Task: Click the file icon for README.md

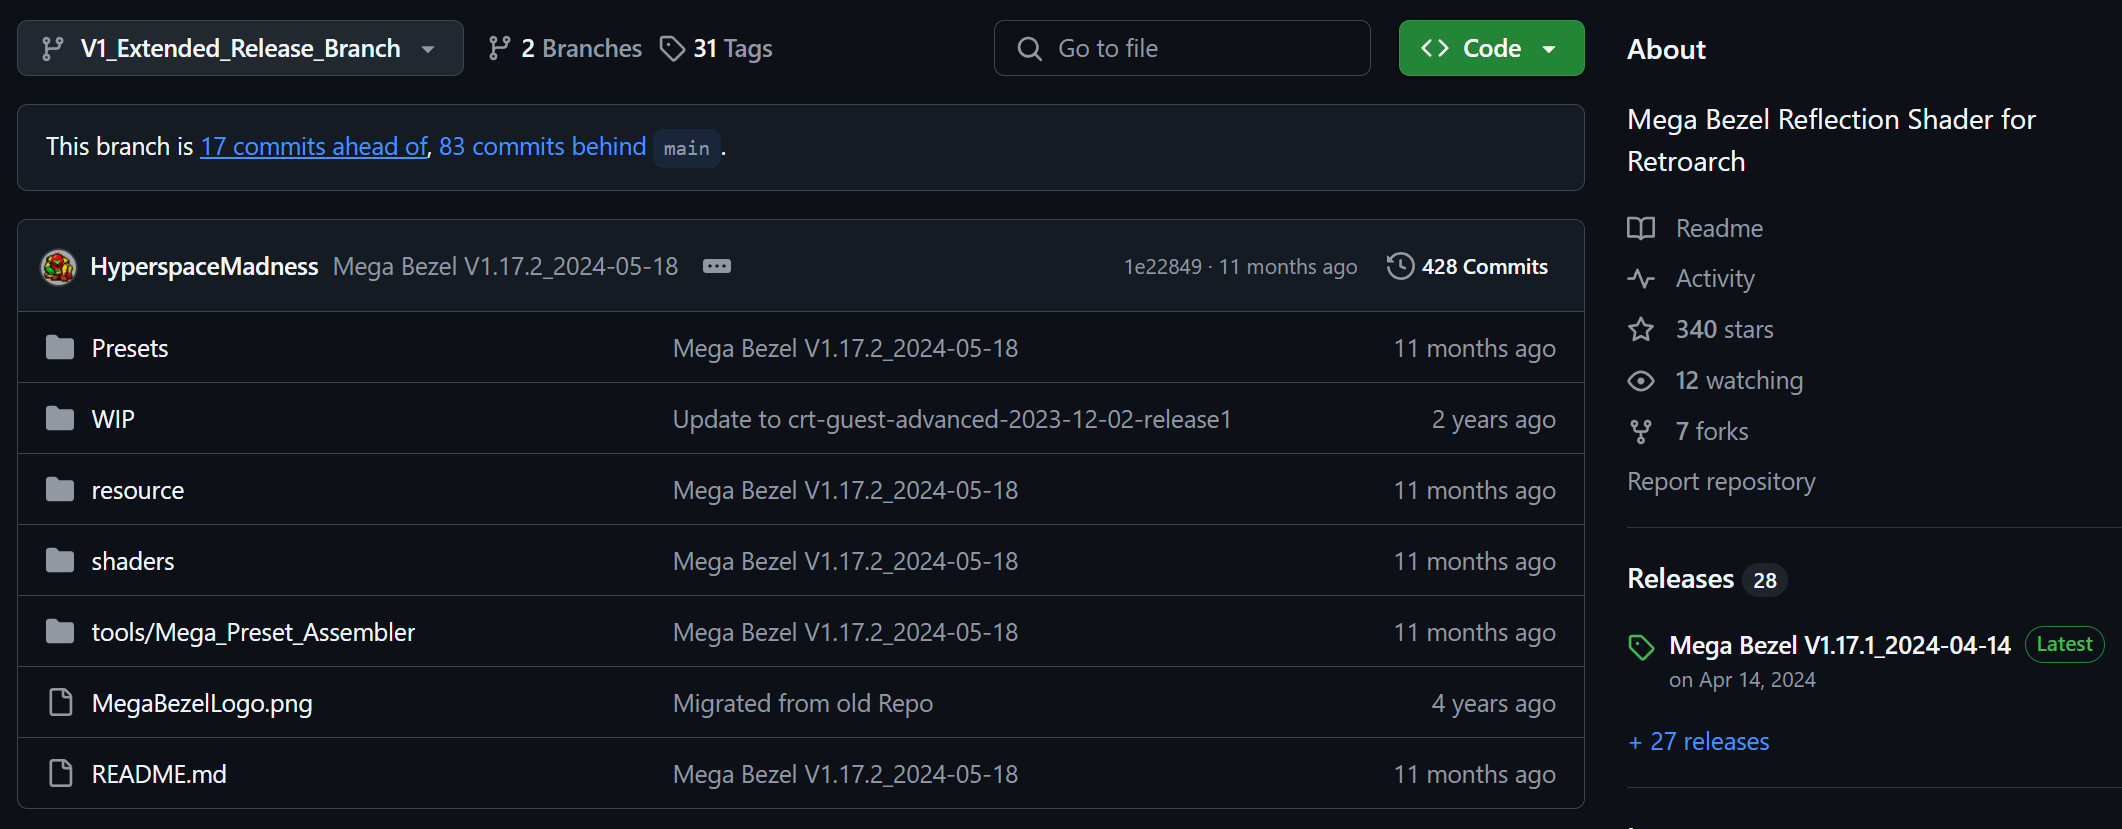Action: (x=61, y=774)
